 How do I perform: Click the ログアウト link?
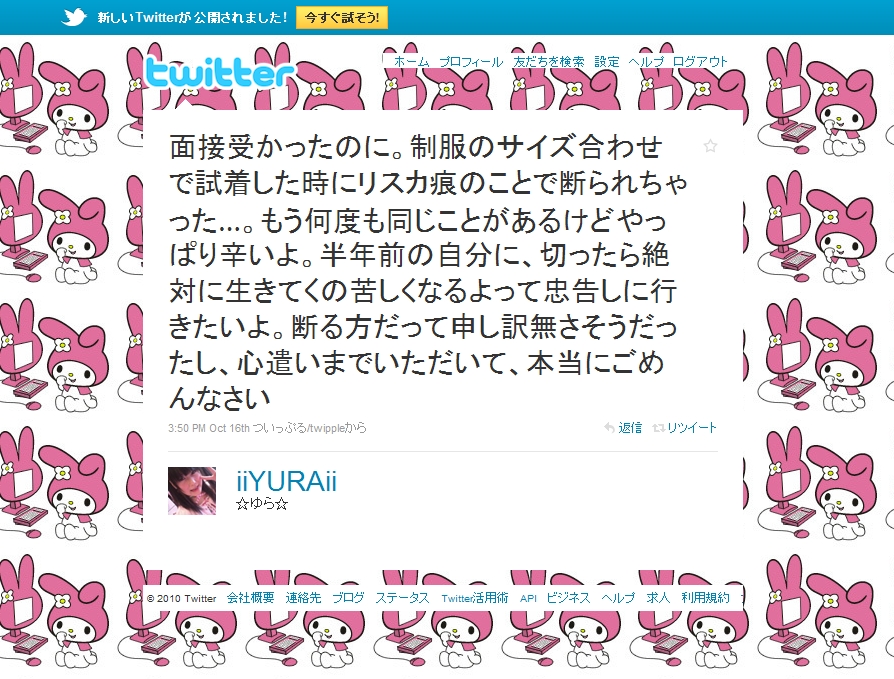(x=700, y=61)
